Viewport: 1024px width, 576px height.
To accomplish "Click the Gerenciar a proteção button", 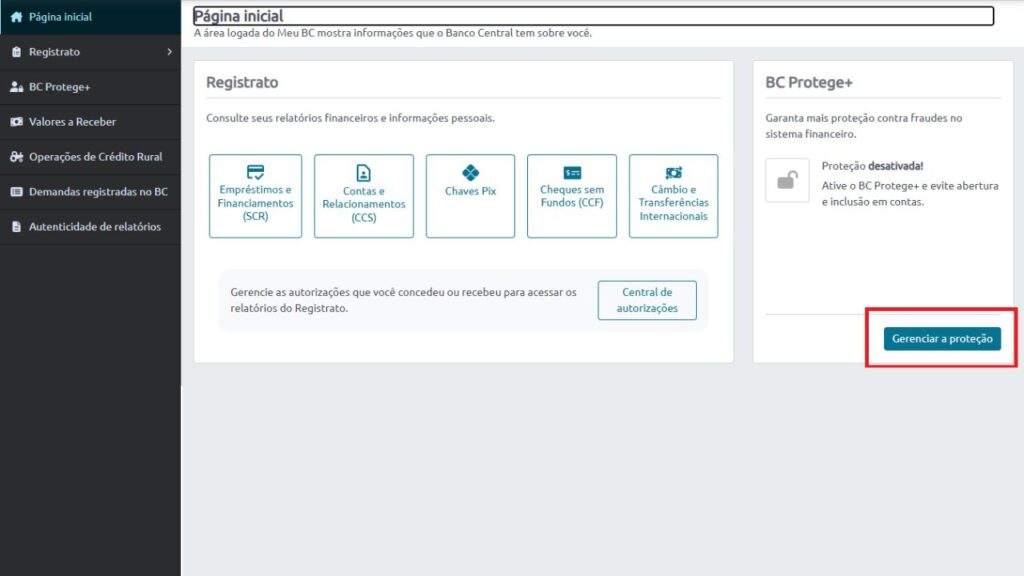I will [x=942, y=338].
